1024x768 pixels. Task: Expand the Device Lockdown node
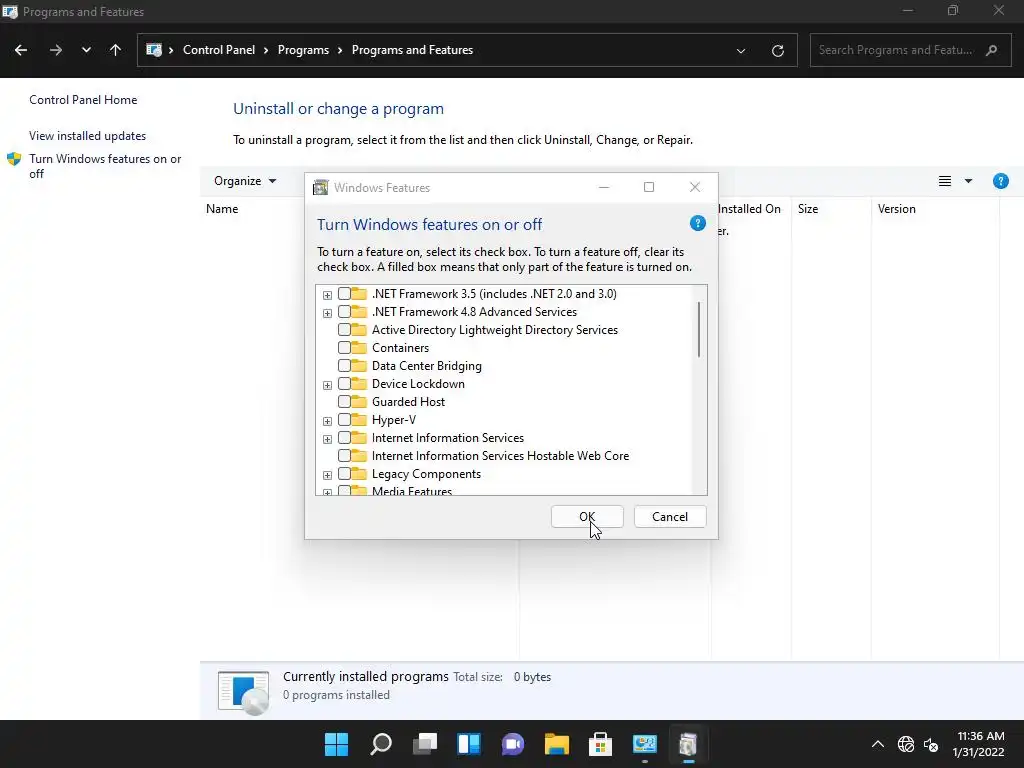(x=327, y=385)
